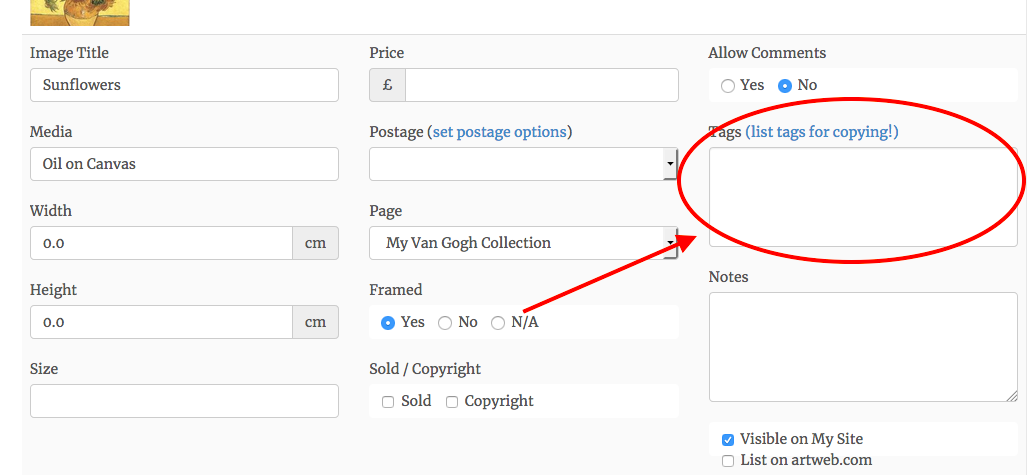Select Yes for Allow Comments
The width and height of the screenshot is (1027, 475).
pyautogui.click(x=728, y=86)
